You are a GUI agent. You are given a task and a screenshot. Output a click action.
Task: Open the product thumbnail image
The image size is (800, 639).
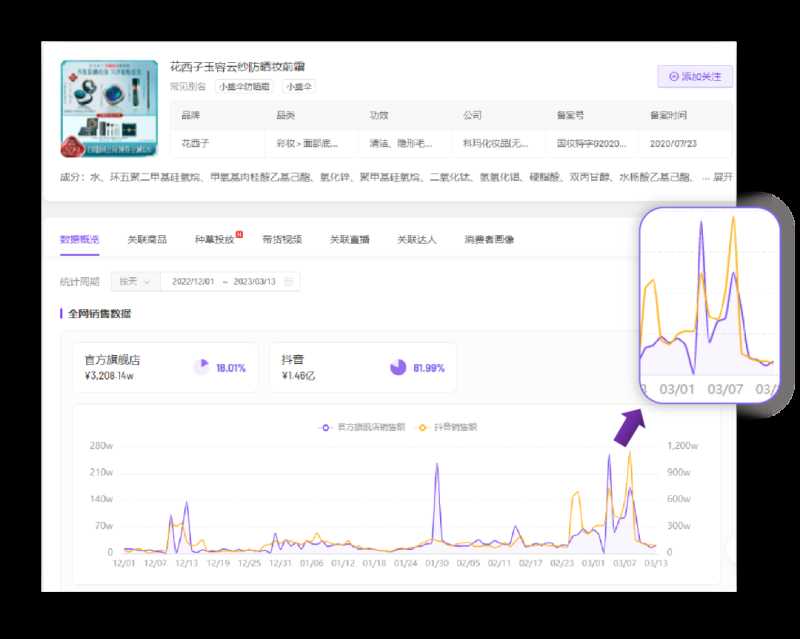click(108, 110)
